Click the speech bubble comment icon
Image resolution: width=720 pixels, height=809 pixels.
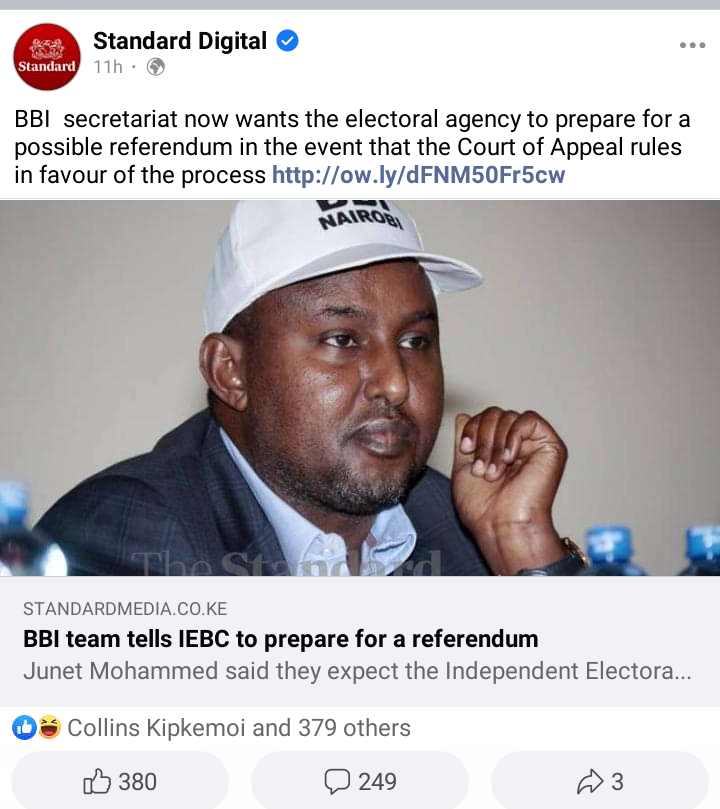(x=337, y=781)
